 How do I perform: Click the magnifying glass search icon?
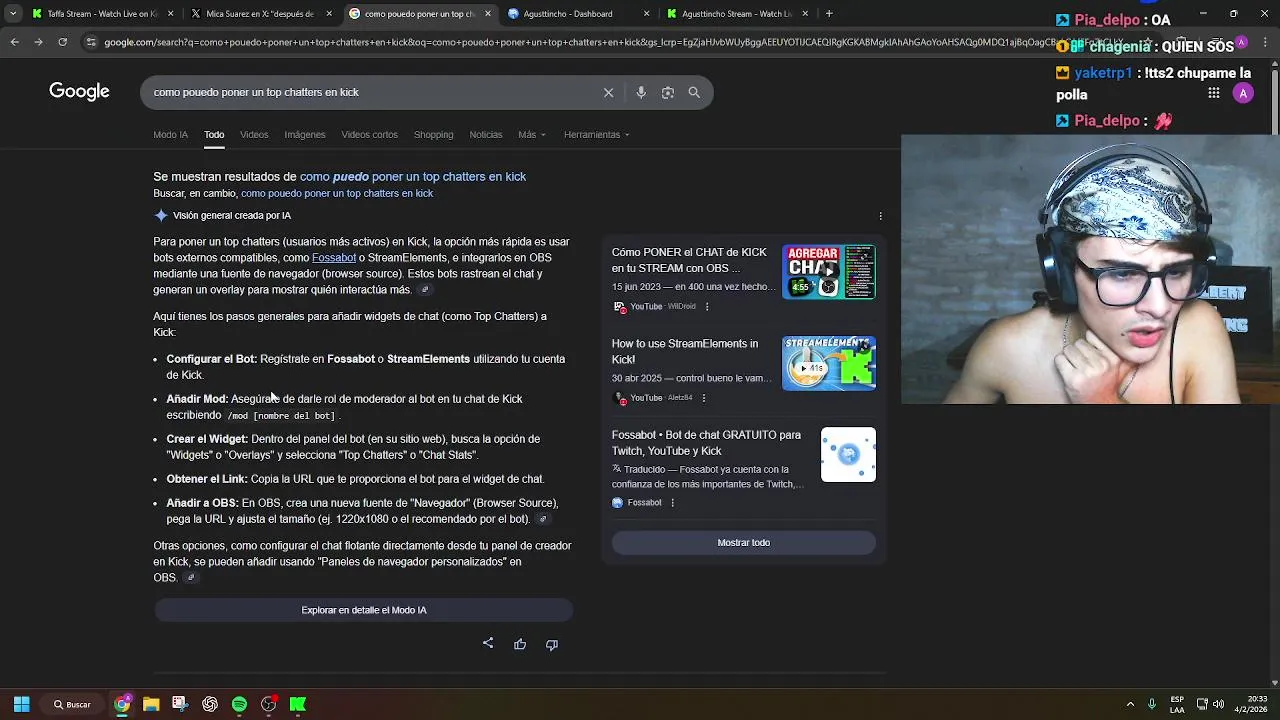point(694,92)
